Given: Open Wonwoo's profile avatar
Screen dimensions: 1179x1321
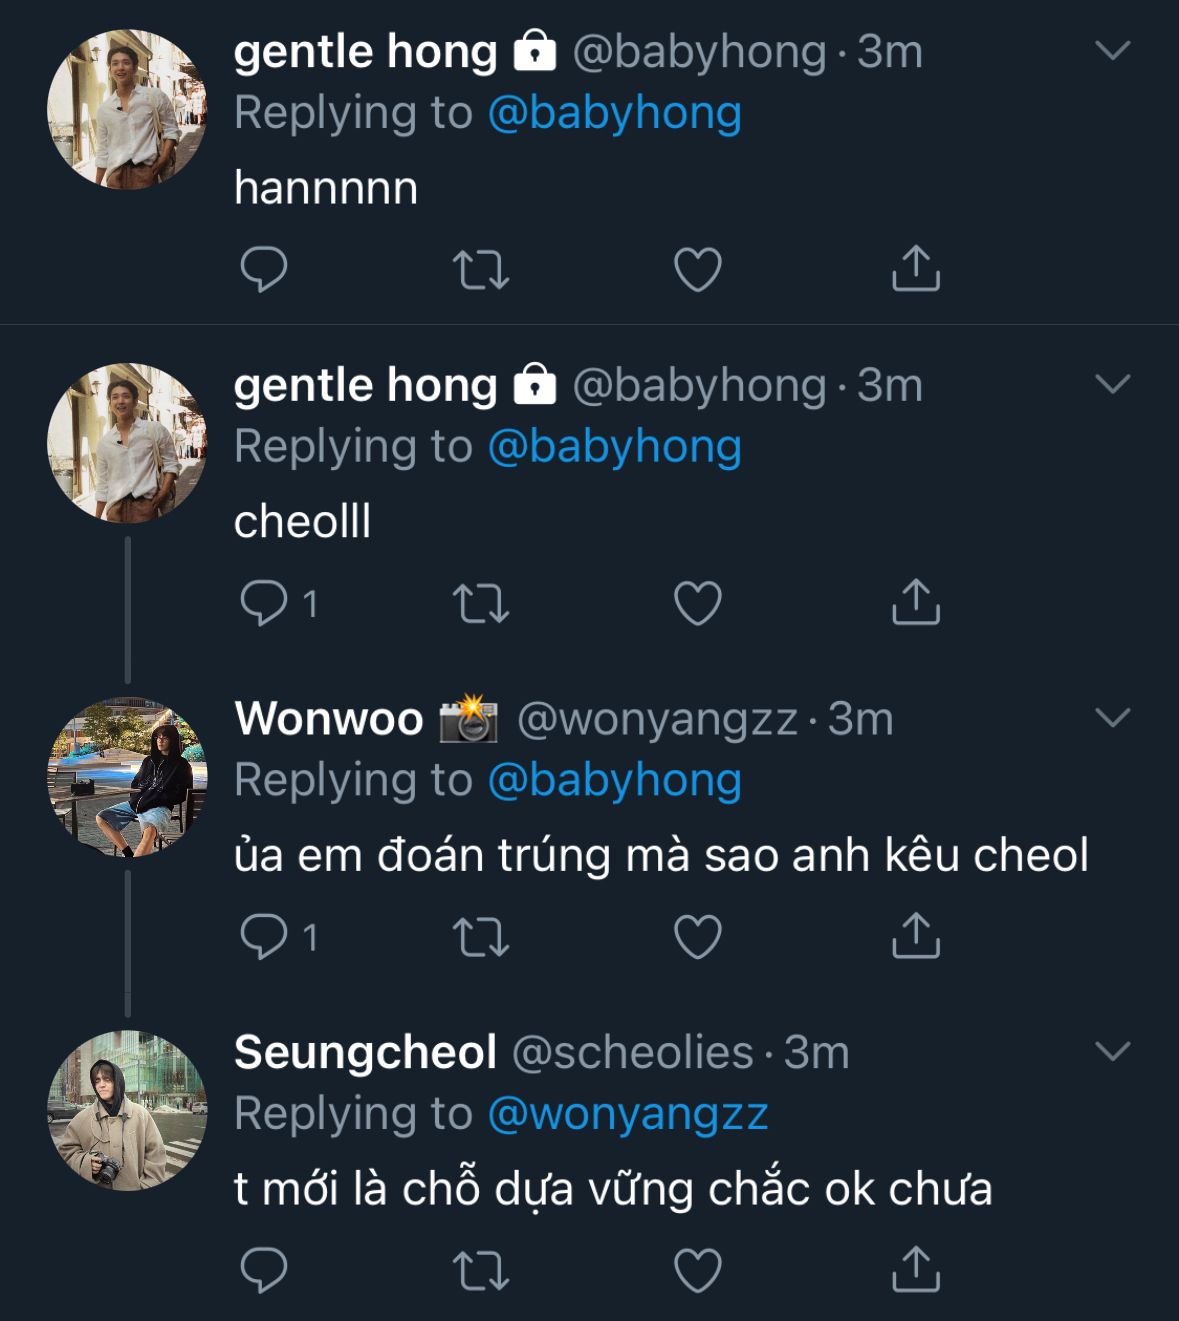Looking at the screenshot, I should (x=127, y=777).
